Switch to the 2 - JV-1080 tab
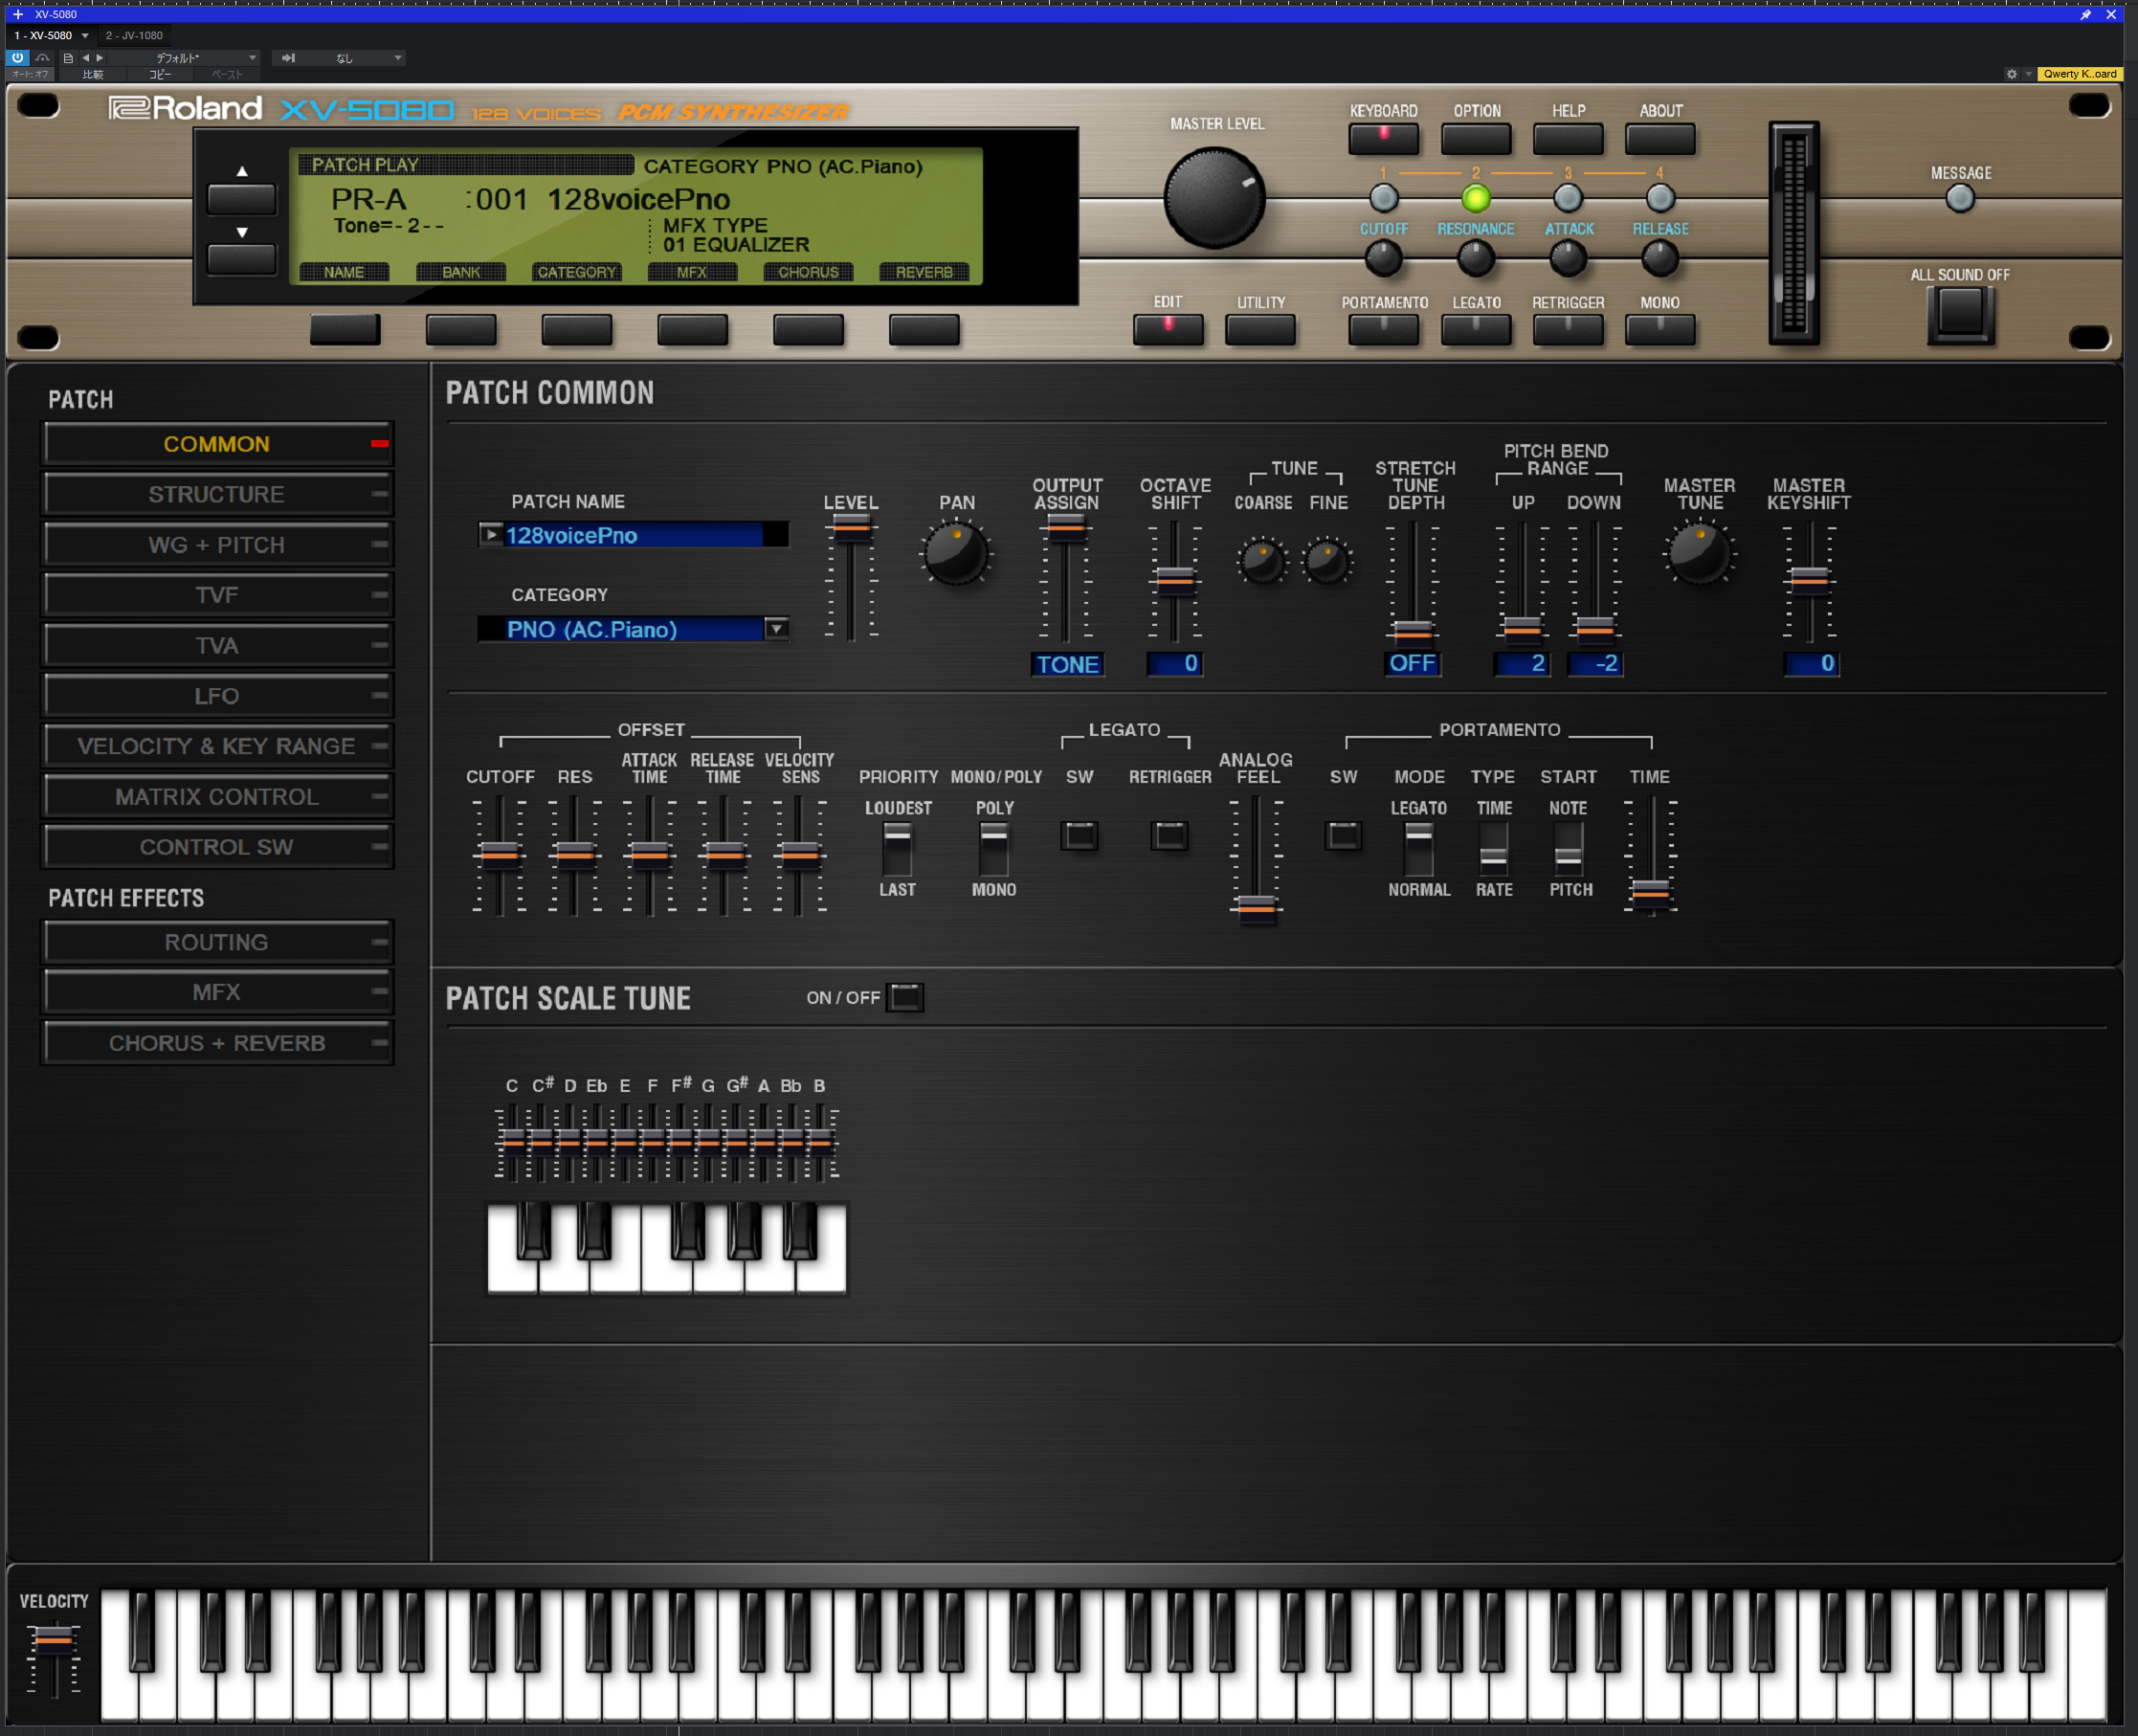Screen dimensions: 2138x1736 click(134, 36)
